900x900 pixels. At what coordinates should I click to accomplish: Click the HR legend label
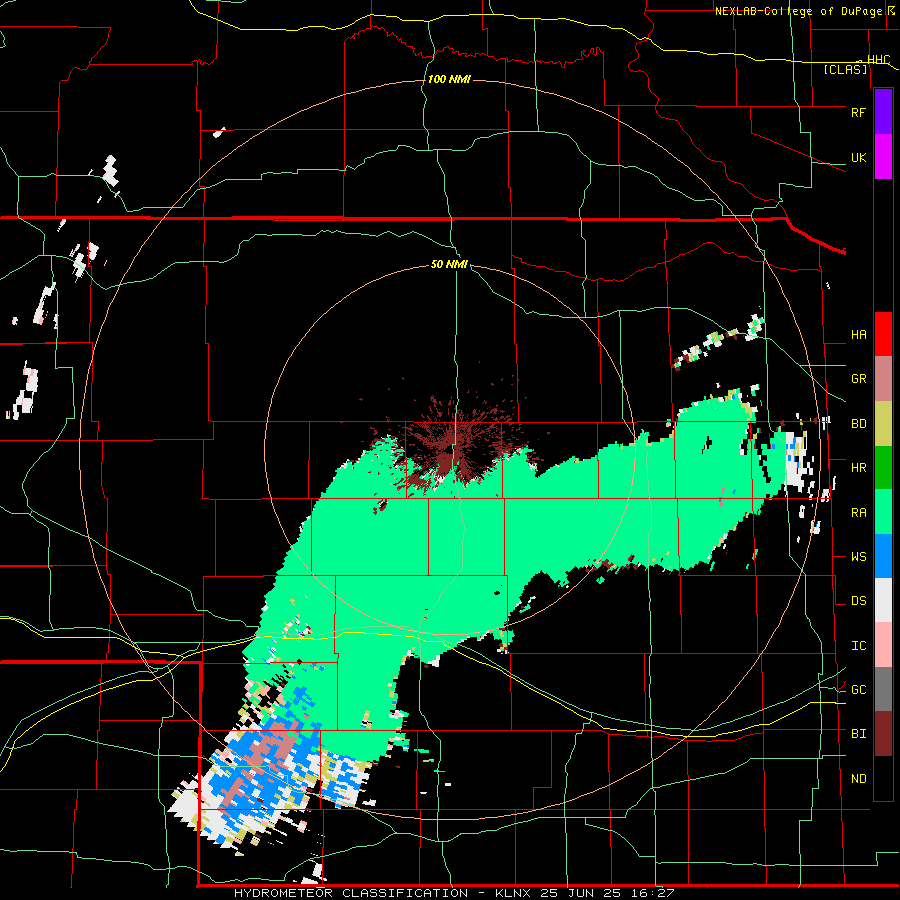click(858, 468)
